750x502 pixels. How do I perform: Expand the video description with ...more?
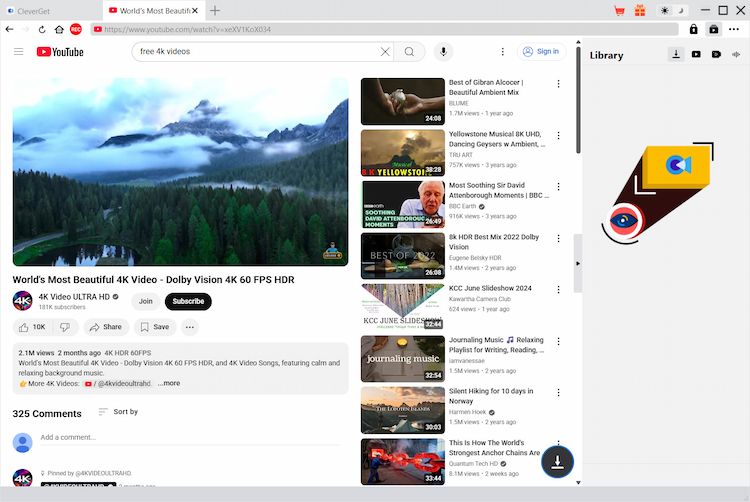pyautogui.click(x=168, y=383)
